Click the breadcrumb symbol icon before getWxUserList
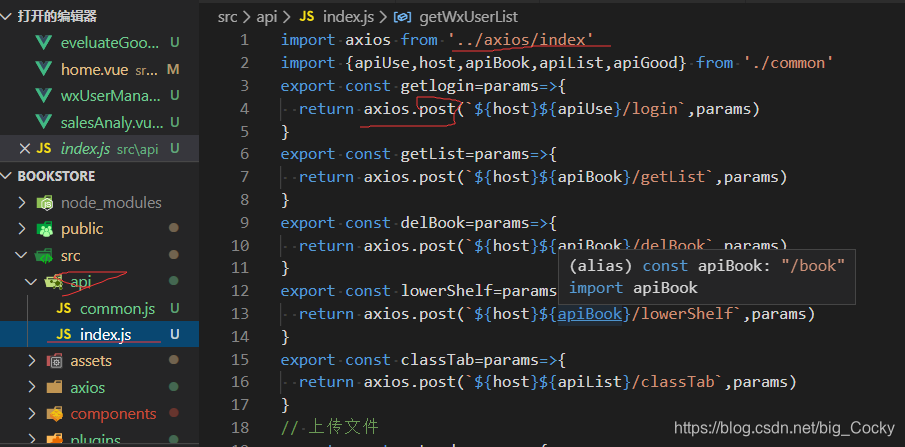Image resolution: width=905 pixels, height=447 pixels. 402,17
